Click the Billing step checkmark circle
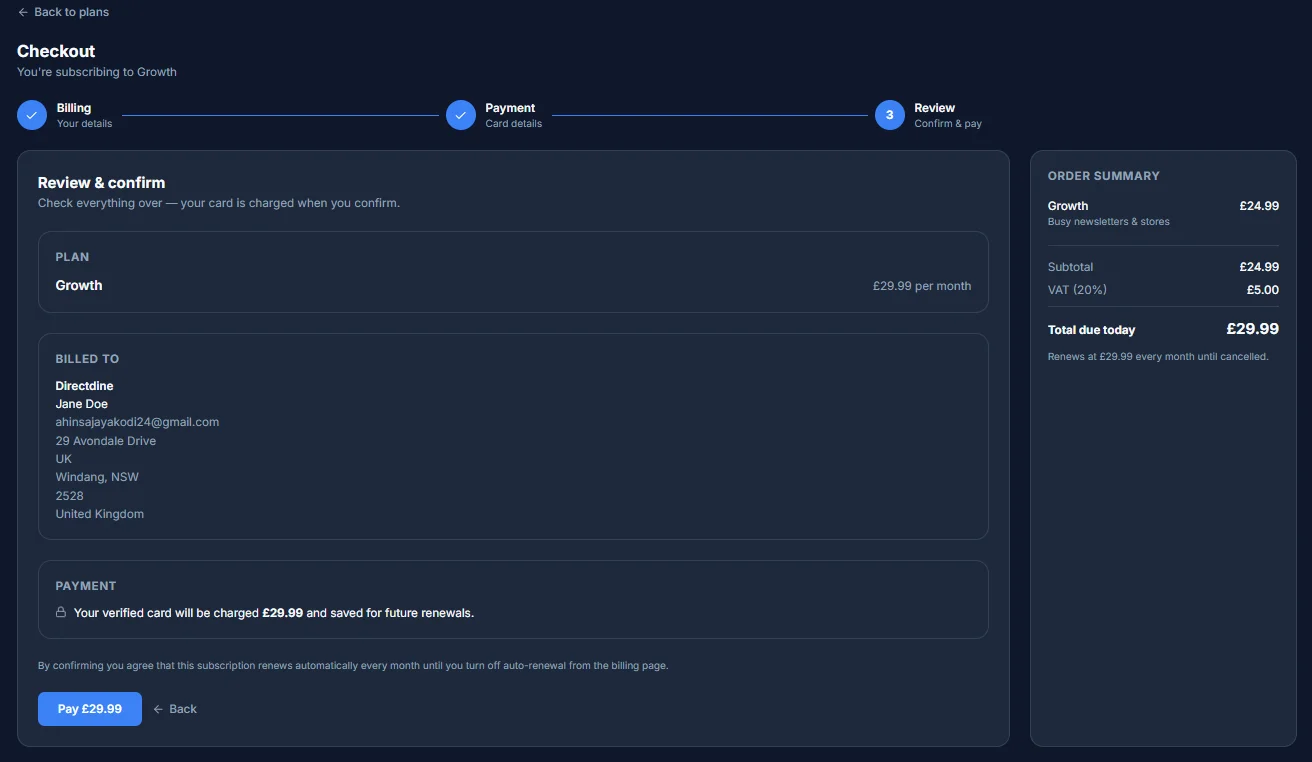1312x762 pixels. [x=32, y=115]
